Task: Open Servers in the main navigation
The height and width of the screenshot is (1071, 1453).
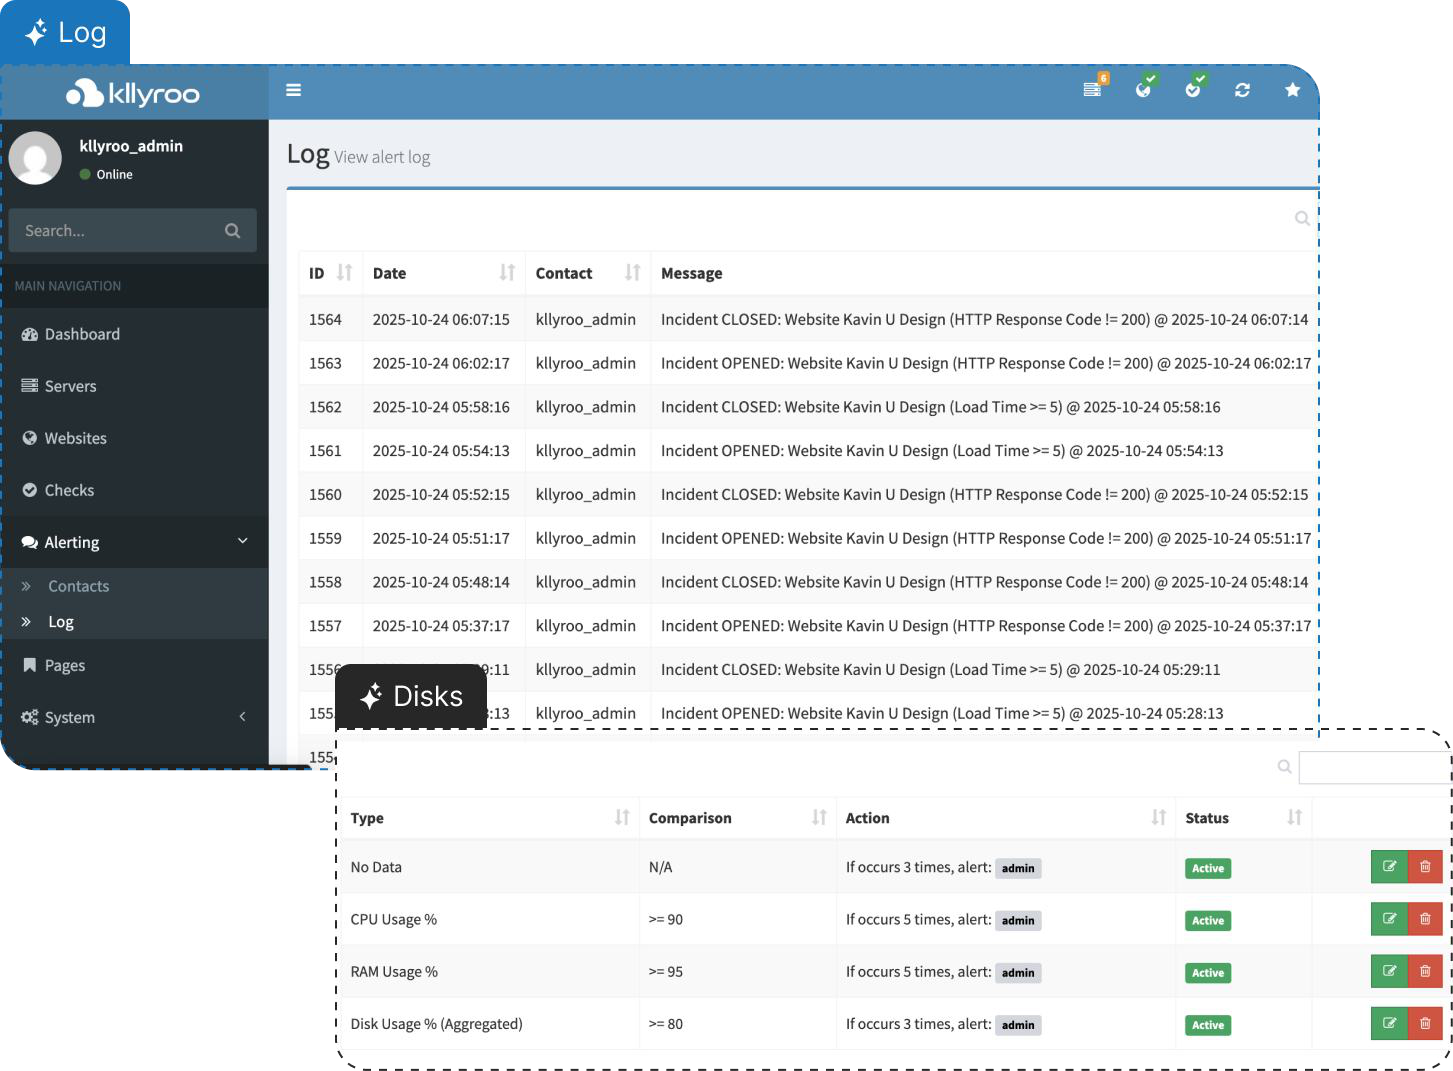Action: tap(134, 386)
